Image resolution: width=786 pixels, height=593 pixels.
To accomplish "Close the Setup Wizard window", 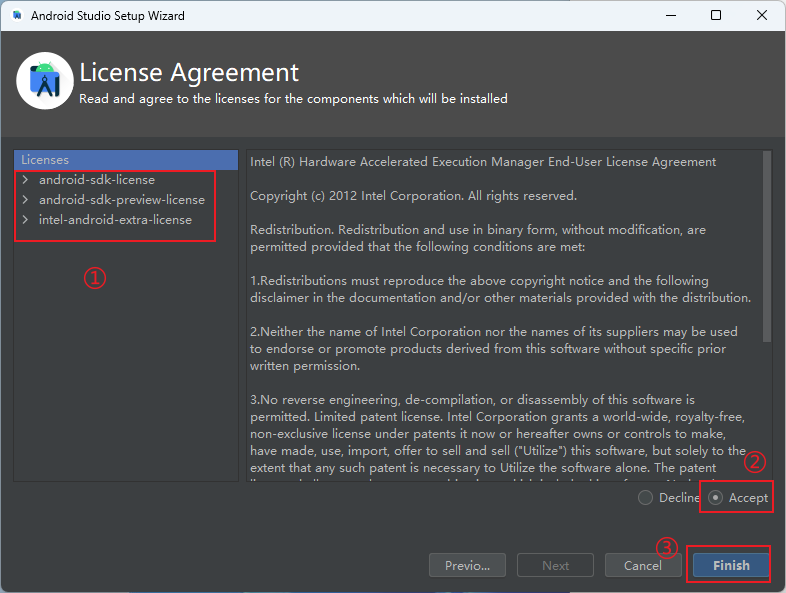I will pos(761,16).
